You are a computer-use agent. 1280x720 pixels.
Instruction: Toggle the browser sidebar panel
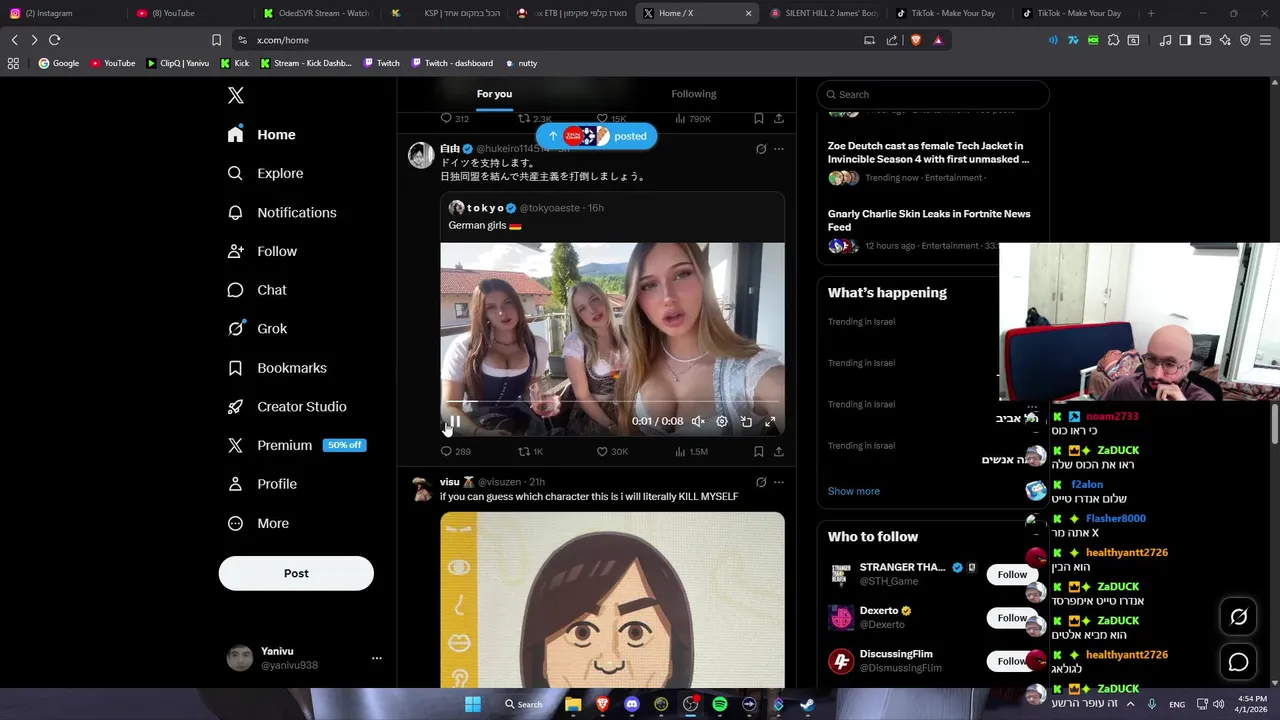click(1185, 40)
